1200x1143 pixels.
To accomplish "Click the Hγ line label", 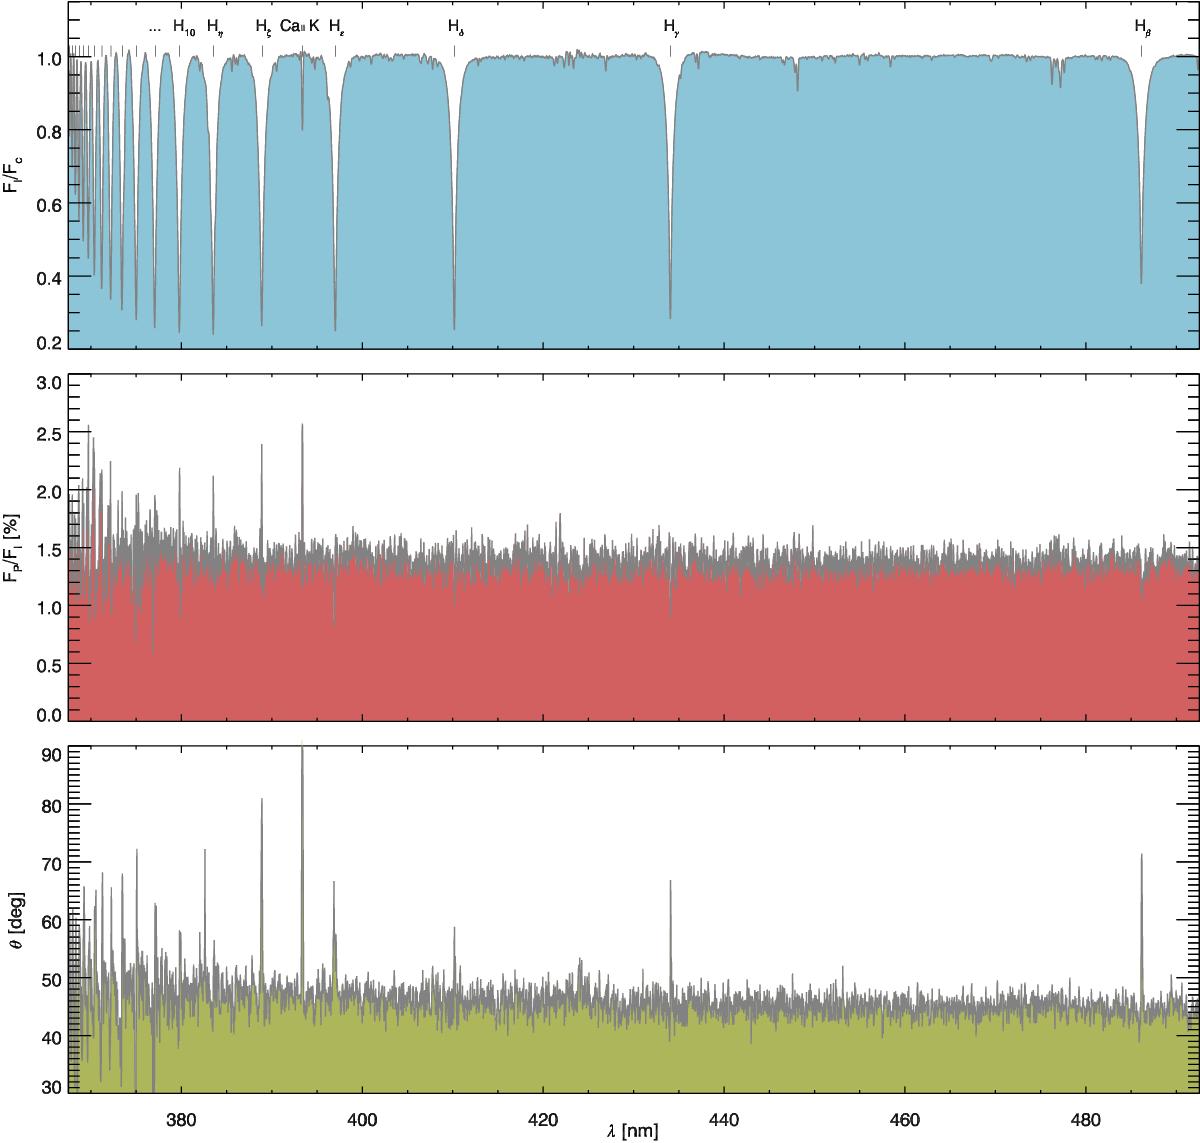I will [670, 28].
